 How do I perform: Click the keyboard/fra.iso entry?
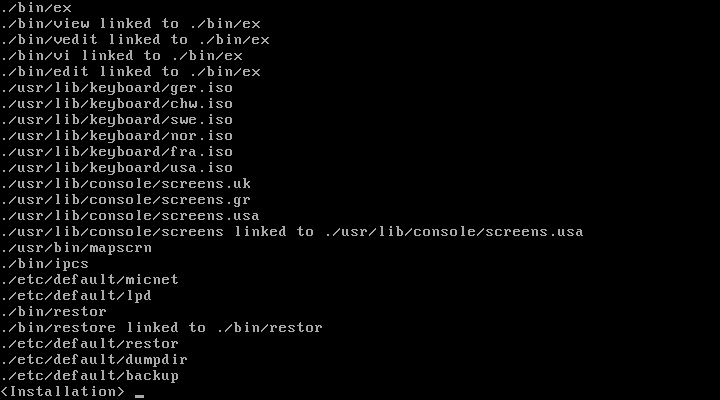117,151
